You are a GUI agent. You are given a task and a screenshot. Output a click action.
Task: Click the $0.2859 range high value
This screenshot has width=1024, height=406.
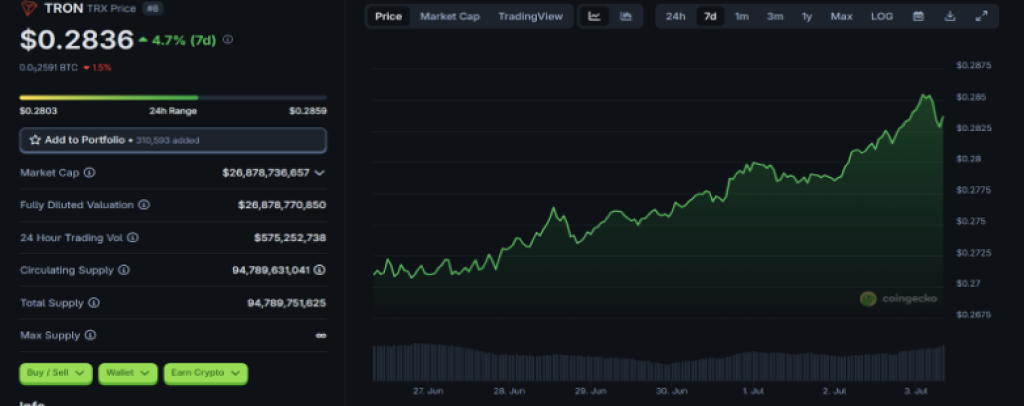(308, 111)
